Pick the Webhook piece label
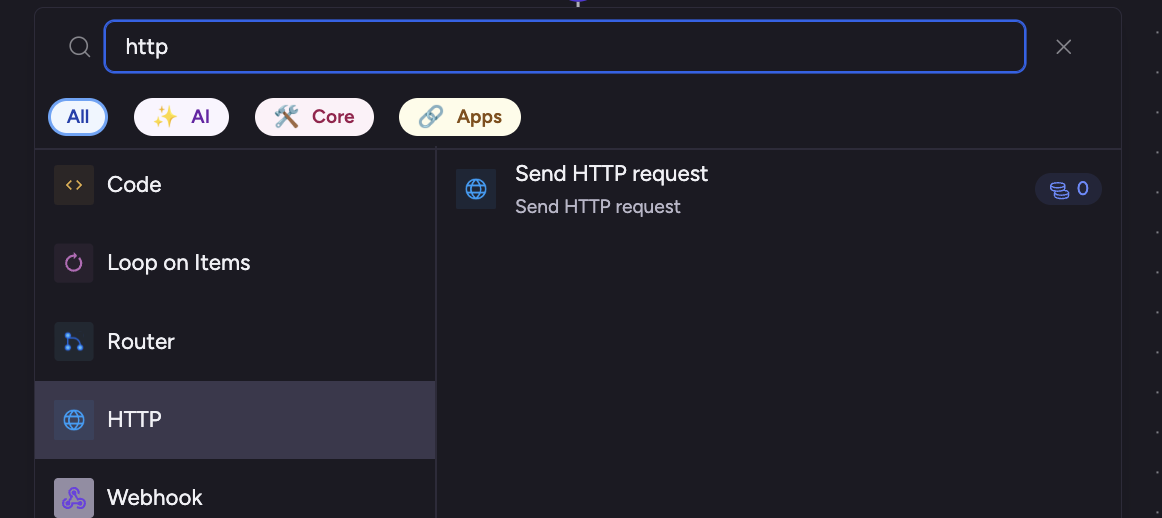The width and height of the screenshot is (1162, 518). (x=155, y=497)
